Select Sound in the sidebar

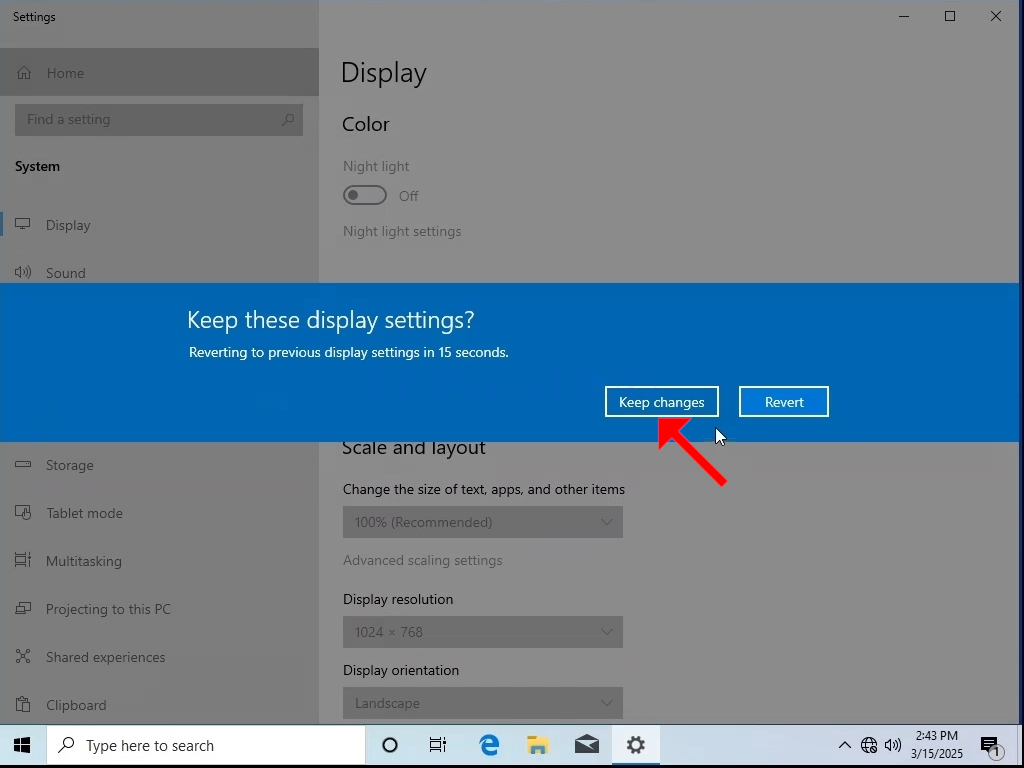coord(159,273)
